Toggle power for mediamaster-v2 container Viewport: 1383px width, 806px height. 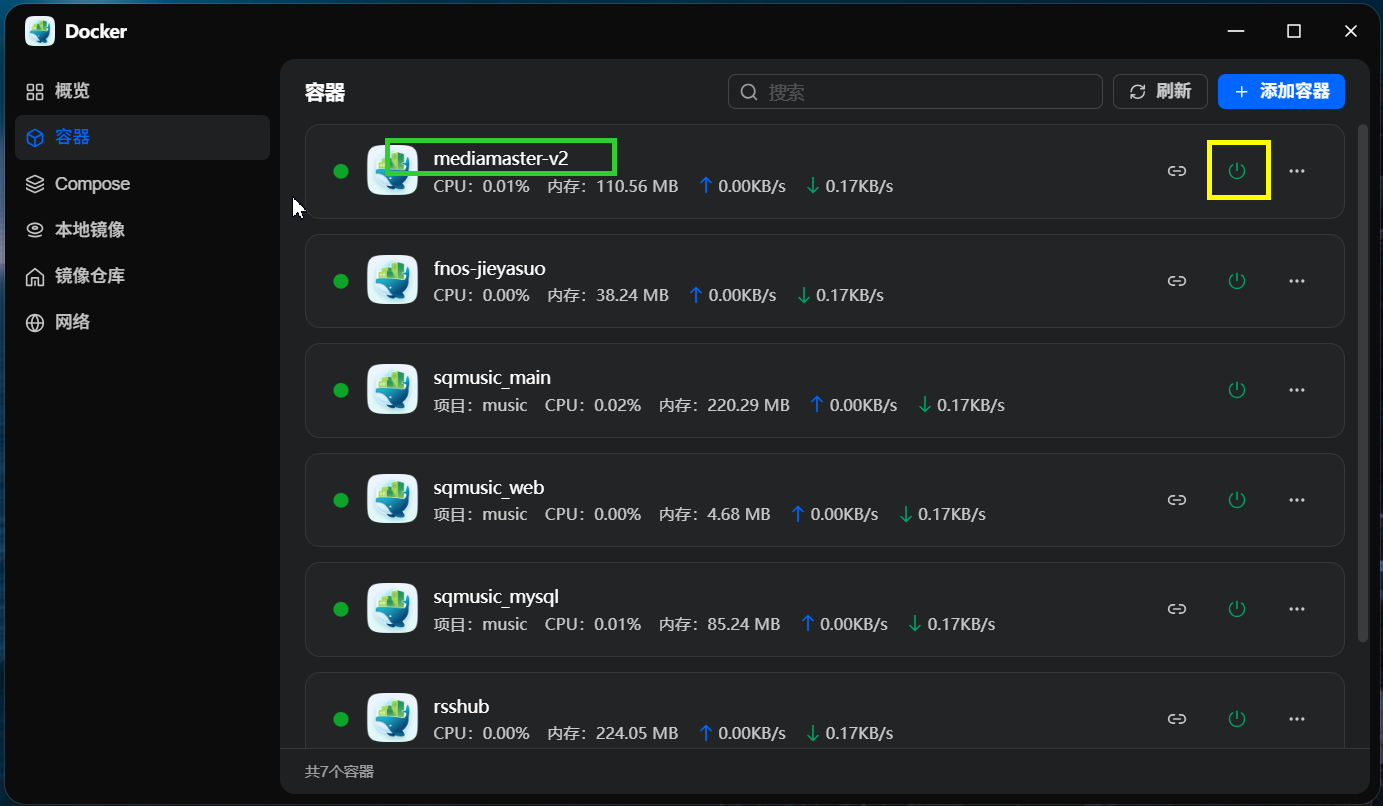click(x=1237, y=171)
